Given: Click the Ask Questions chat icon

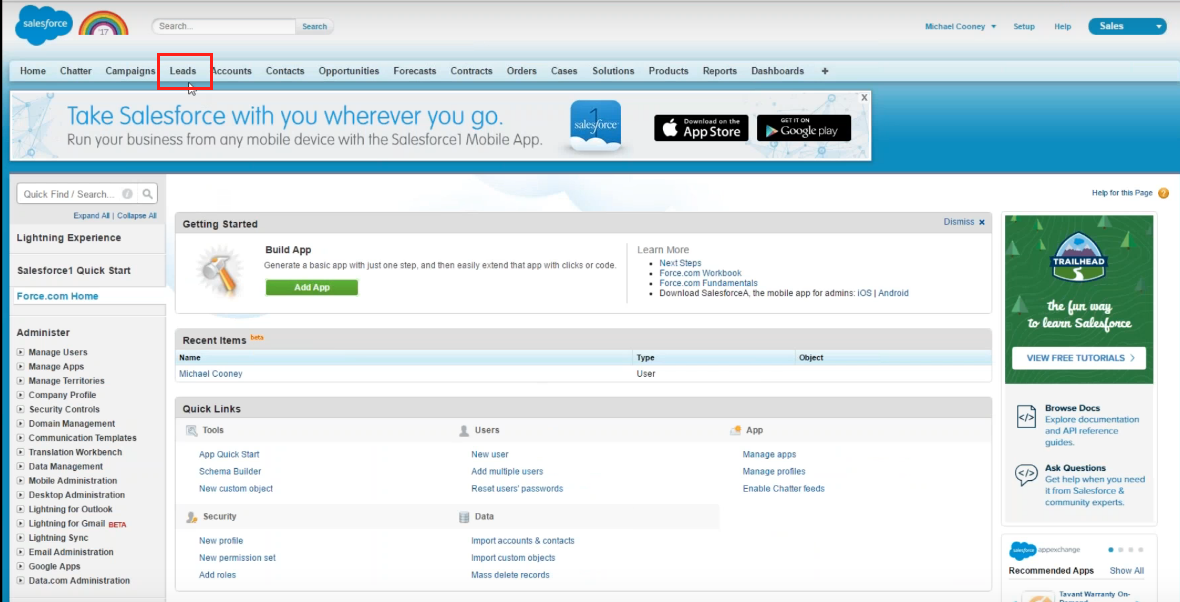Looking at the screenshot, I should (1026, 475).
